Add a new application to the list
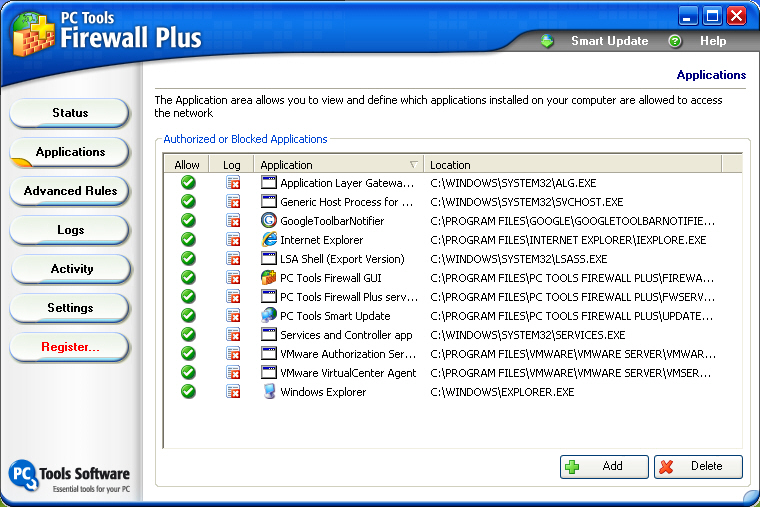Viewport: 760px width, 507px height. [604, 467]
